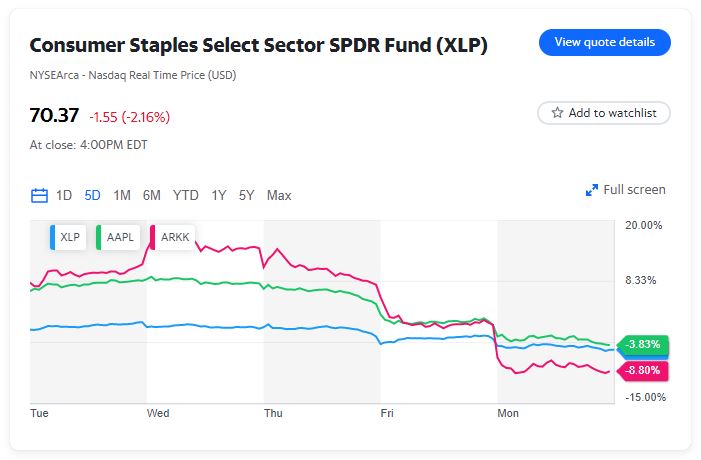Click the Consumer Staples fund title

click(x=258, y=45)
